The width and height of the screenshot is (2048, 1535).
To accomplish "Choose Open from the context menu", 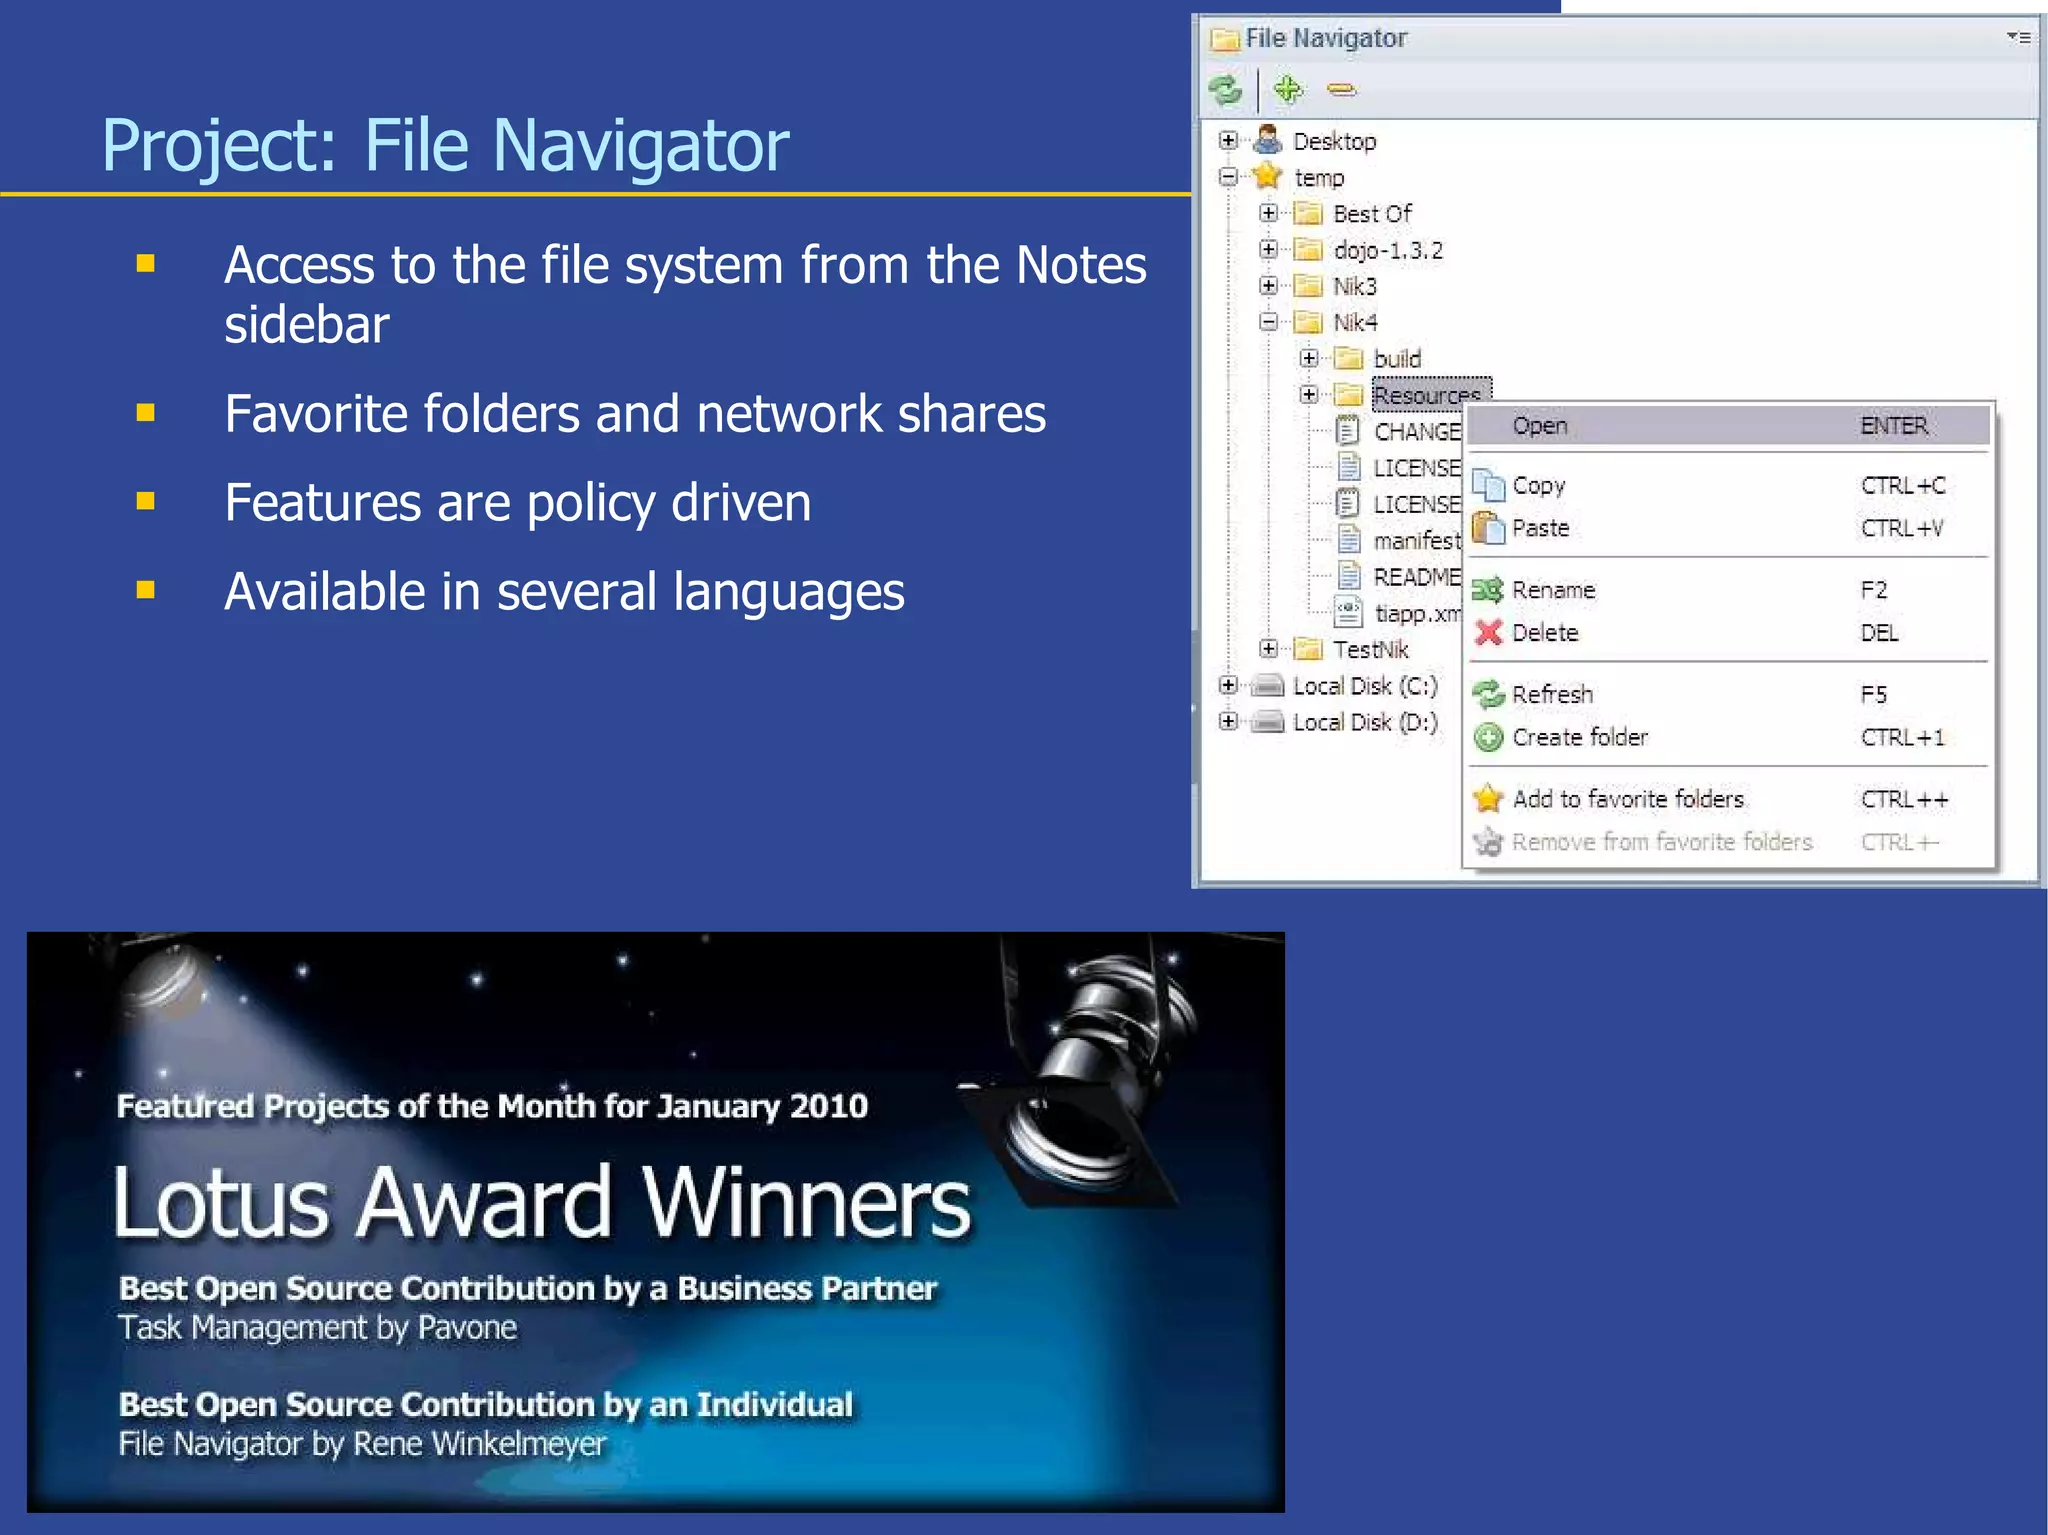I will tap(1729, 426).
